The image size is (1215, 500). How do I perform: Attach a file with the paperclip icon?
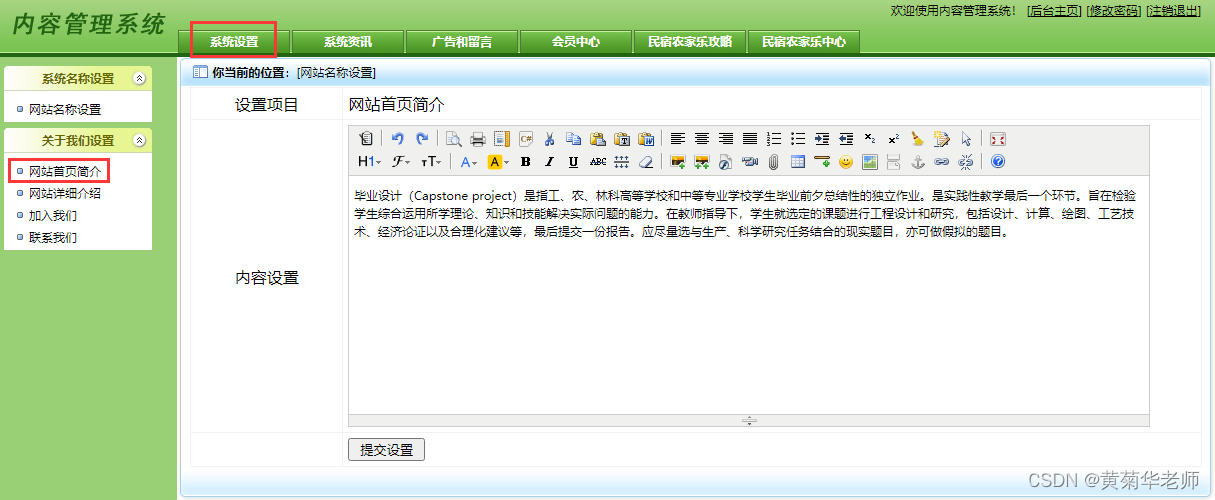click(773, 161)
